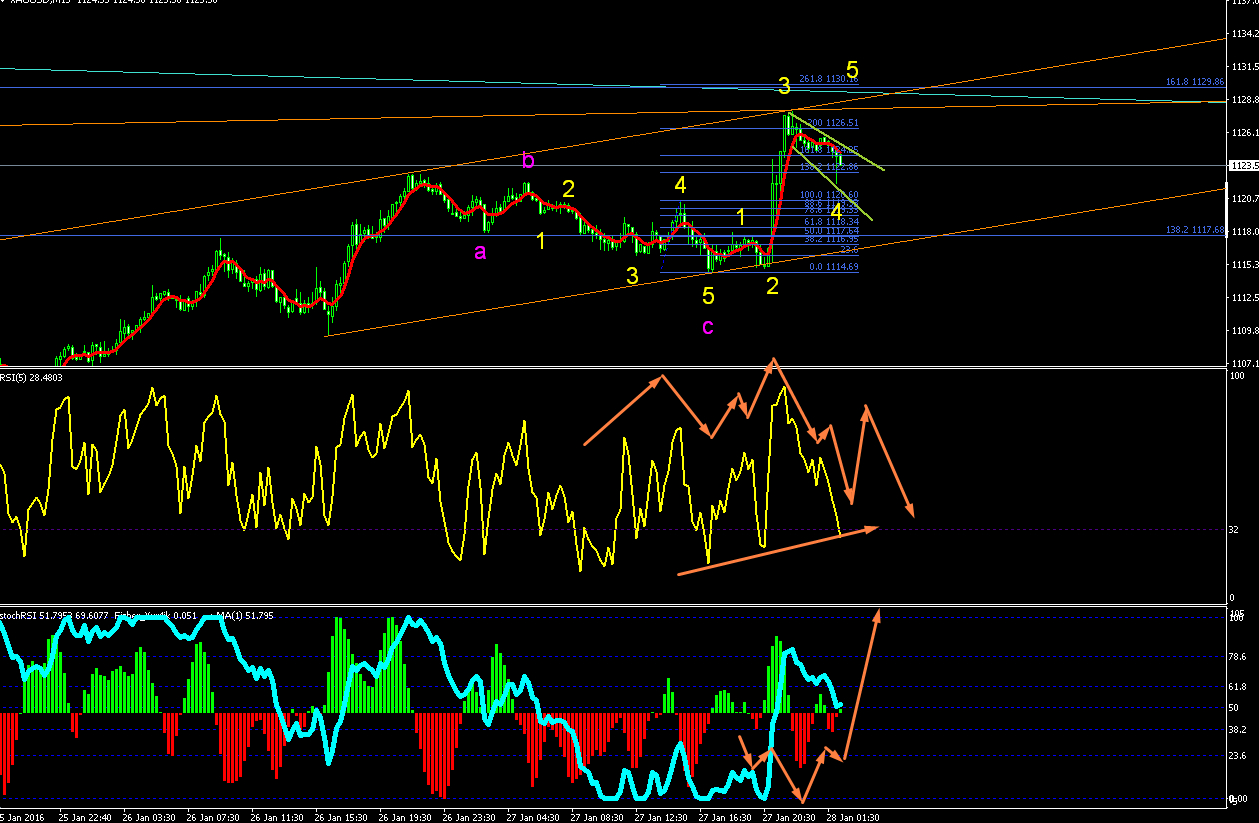The height and width of the screenshot is (823, 1259).
Task: Click price axis value 1115.3
Action: click(x=1246, y=265)
